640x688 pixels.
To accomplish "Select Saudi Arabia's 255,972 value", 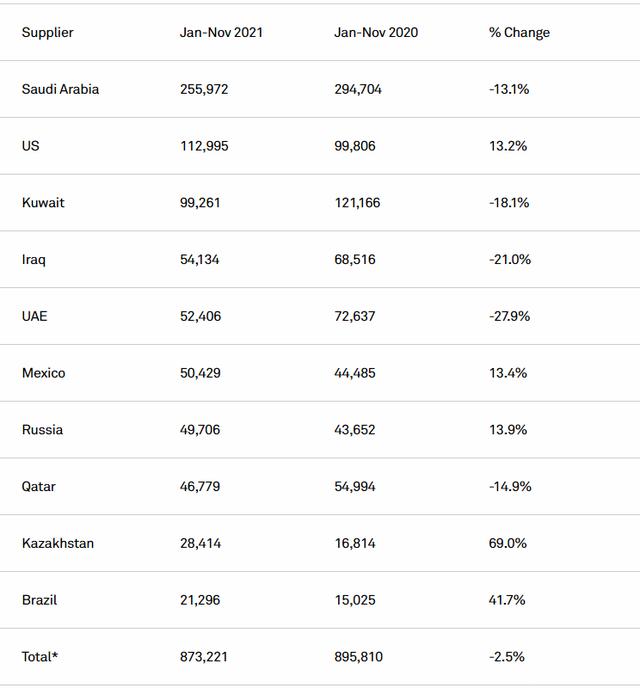I will pos(204,89).
